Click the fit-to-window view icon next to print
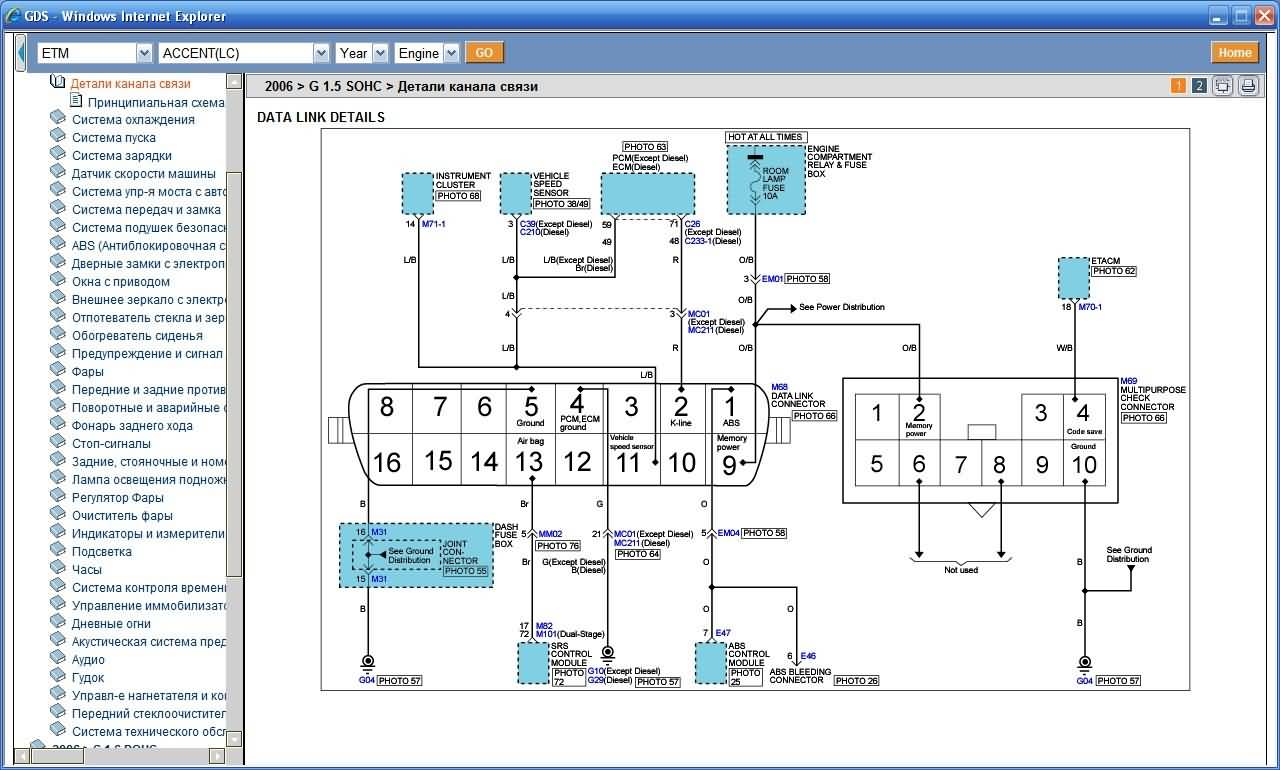 click(x=1222, y=86)
